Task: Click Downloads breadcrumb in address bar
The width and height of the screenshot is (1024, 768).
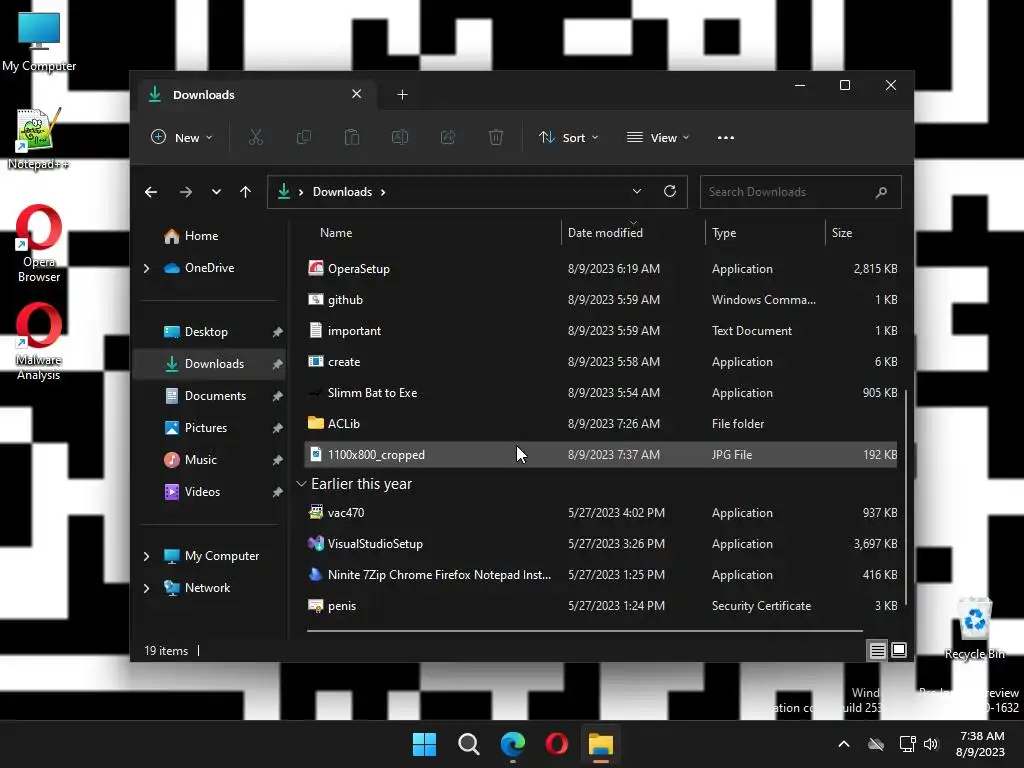Action: (342, 192)
